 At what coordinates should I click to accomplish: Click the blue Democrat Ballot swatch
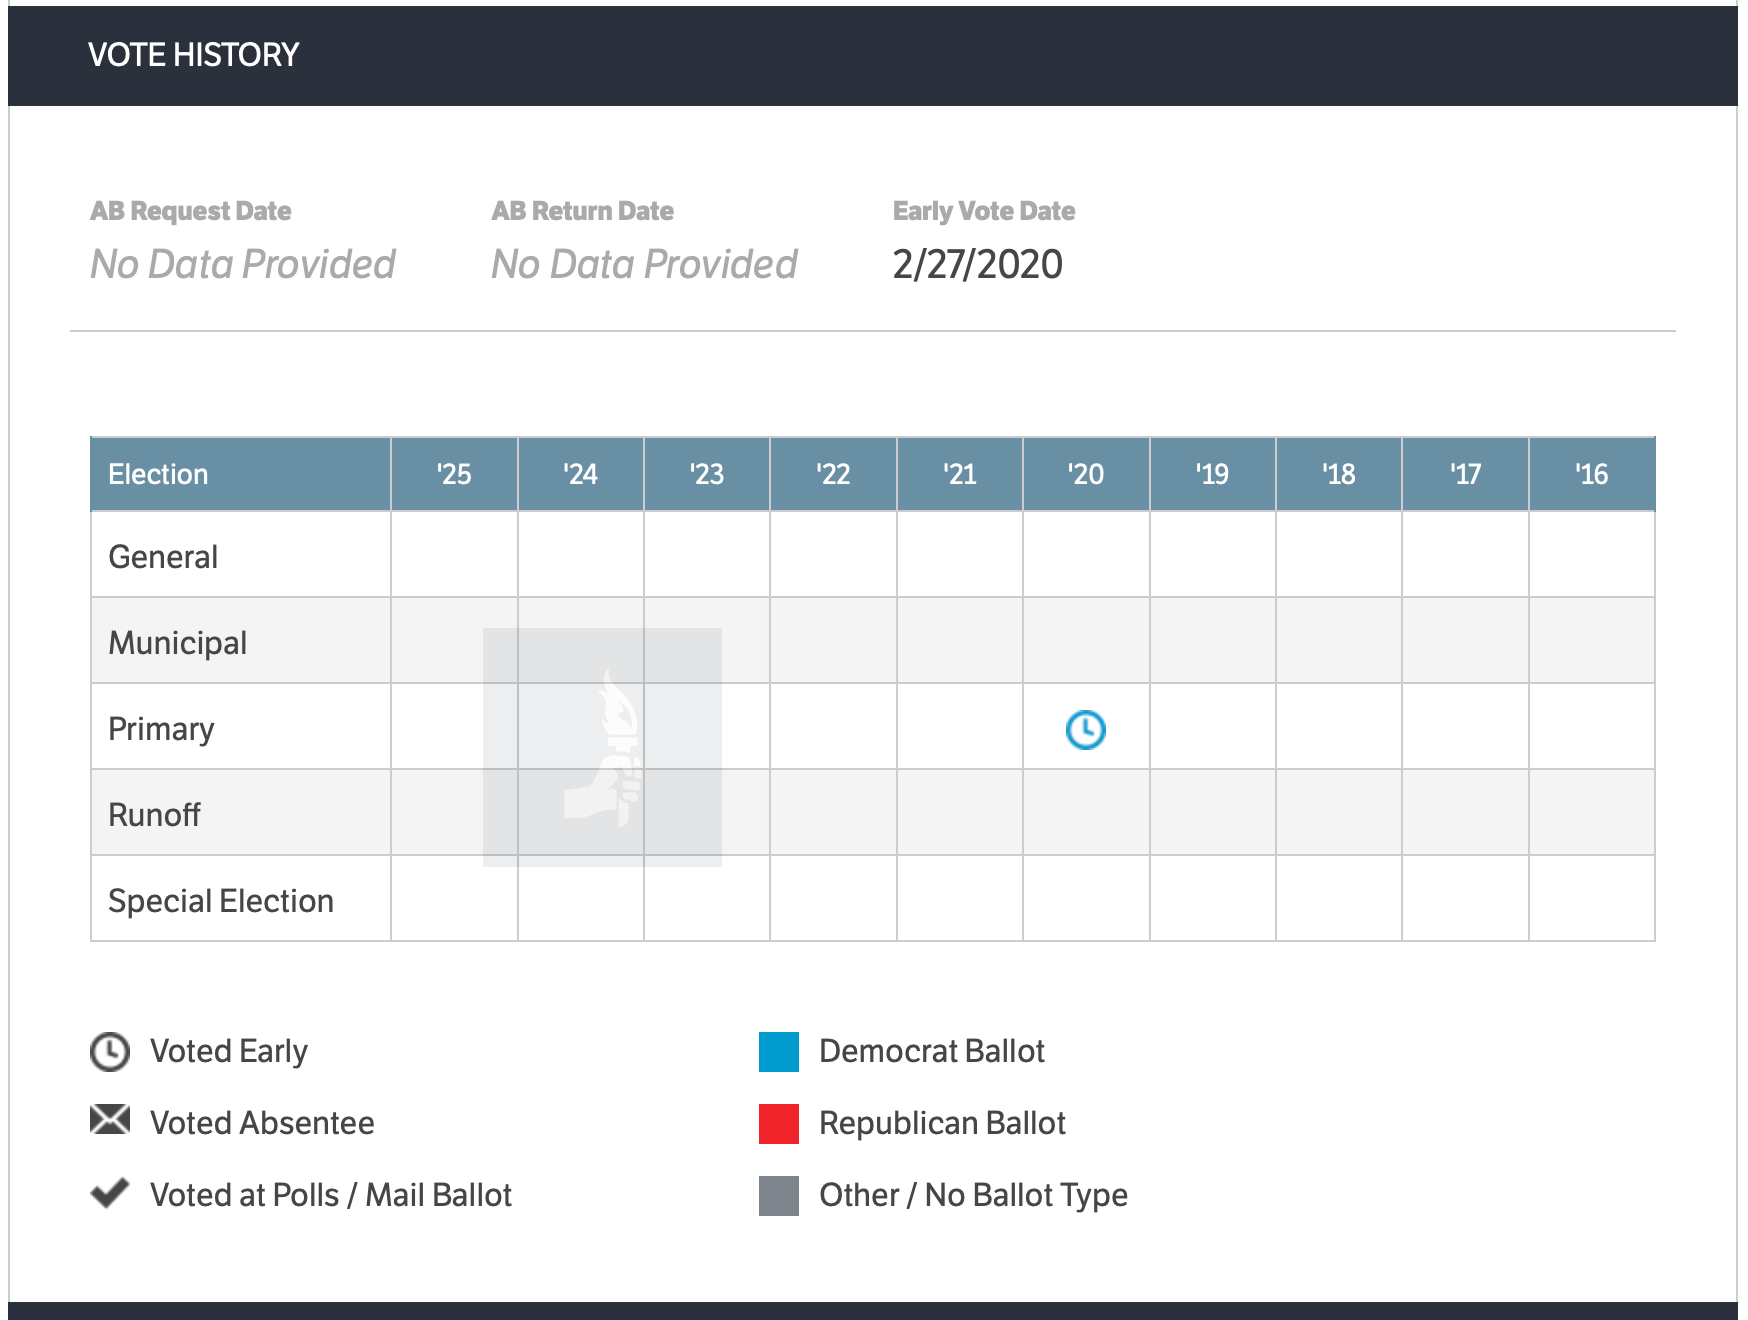click(778, 1051)
